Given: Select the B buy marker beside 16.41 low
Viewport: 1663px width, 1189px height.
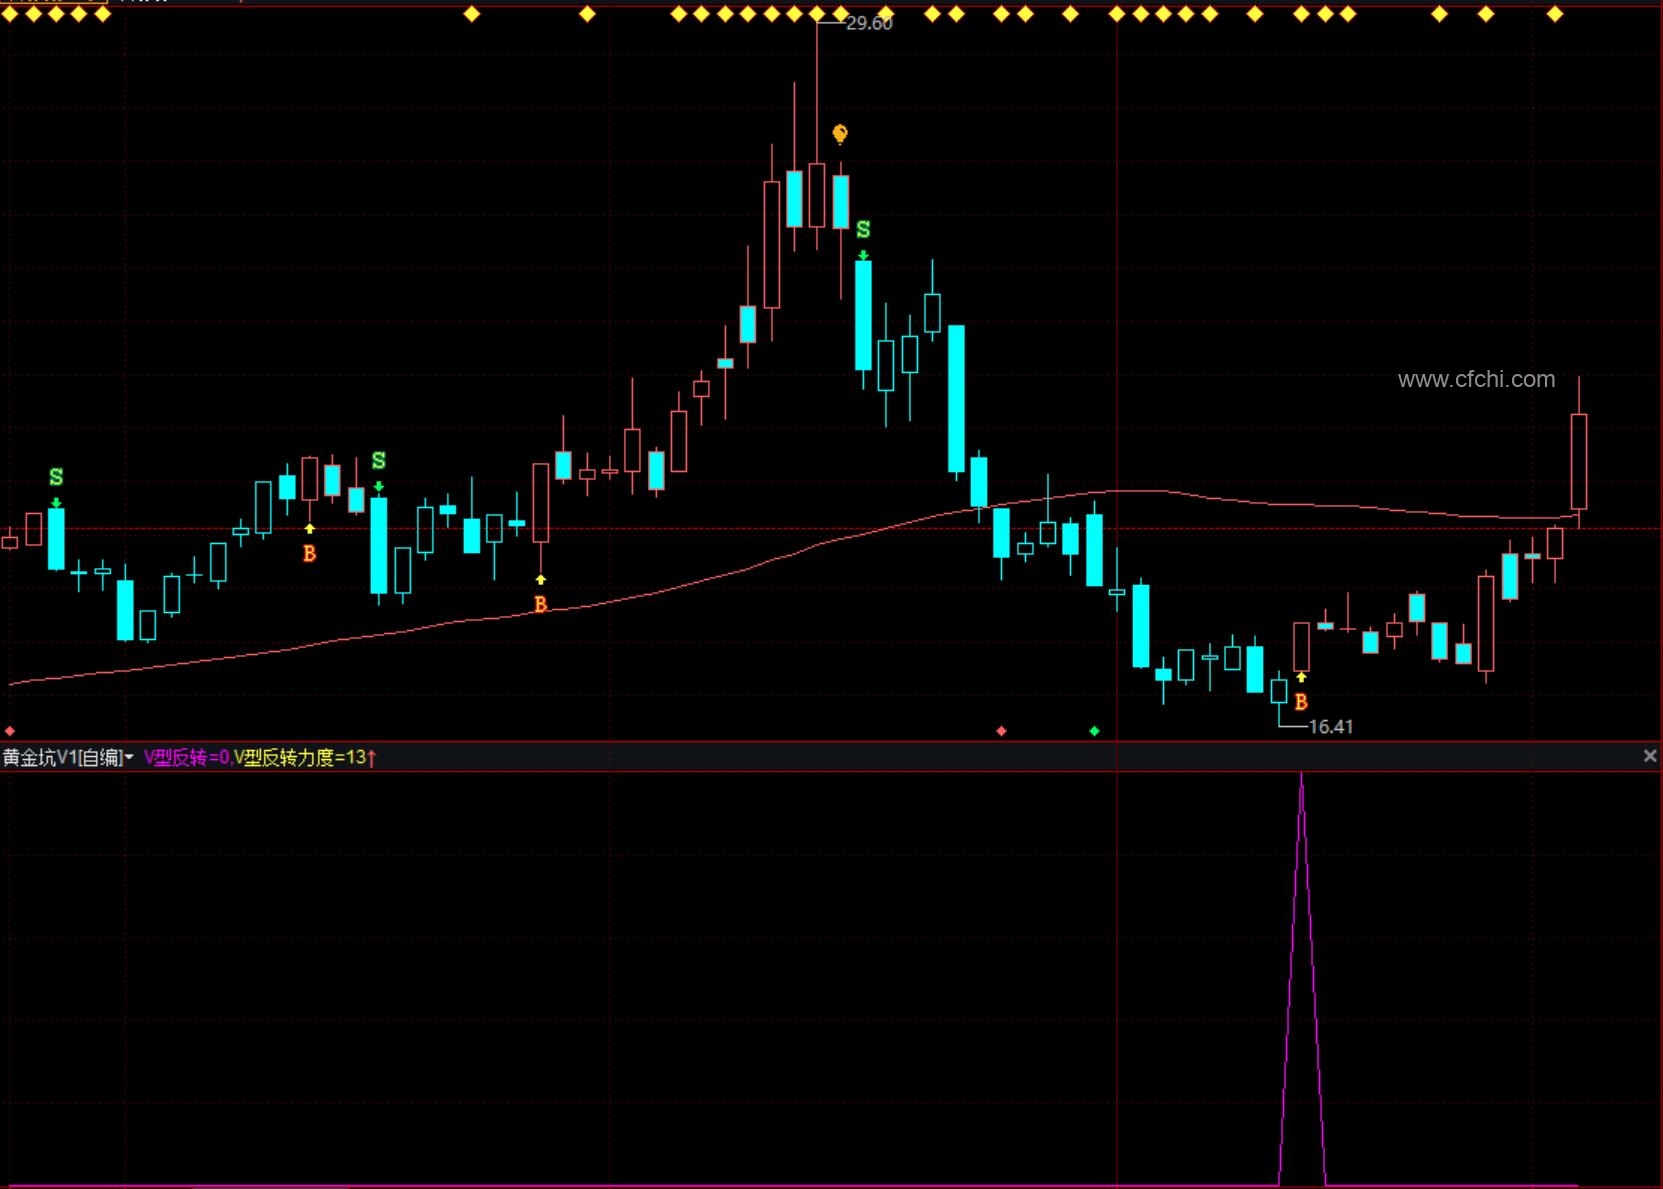Looking at the screenshot, I should pyautogui.click(x=1301, y=702).
